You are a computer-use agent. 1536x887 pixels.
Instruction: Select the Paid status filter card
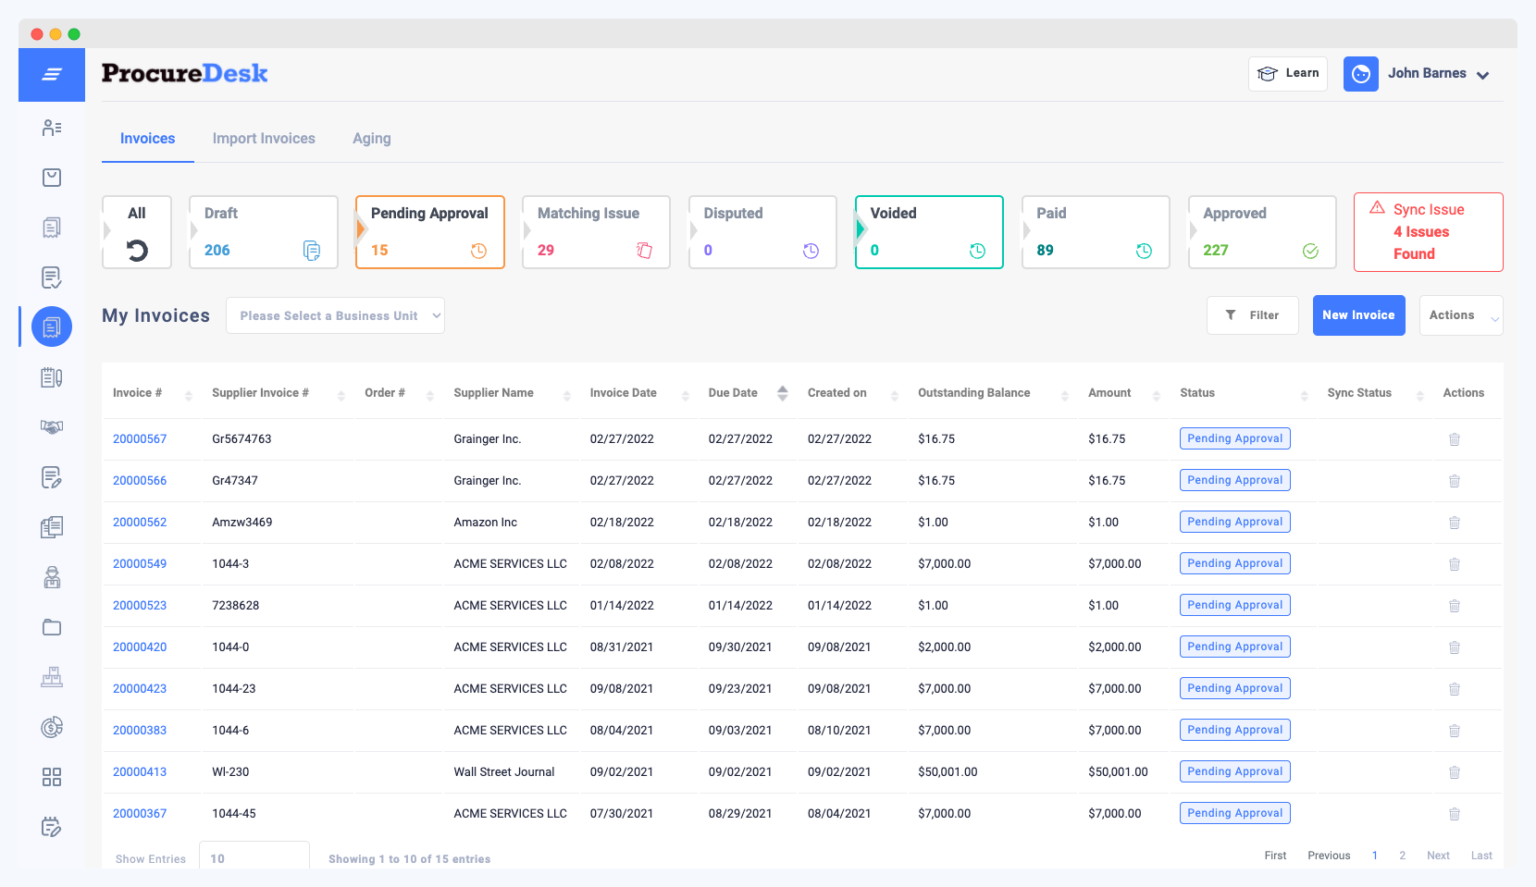pos(1095,232)
